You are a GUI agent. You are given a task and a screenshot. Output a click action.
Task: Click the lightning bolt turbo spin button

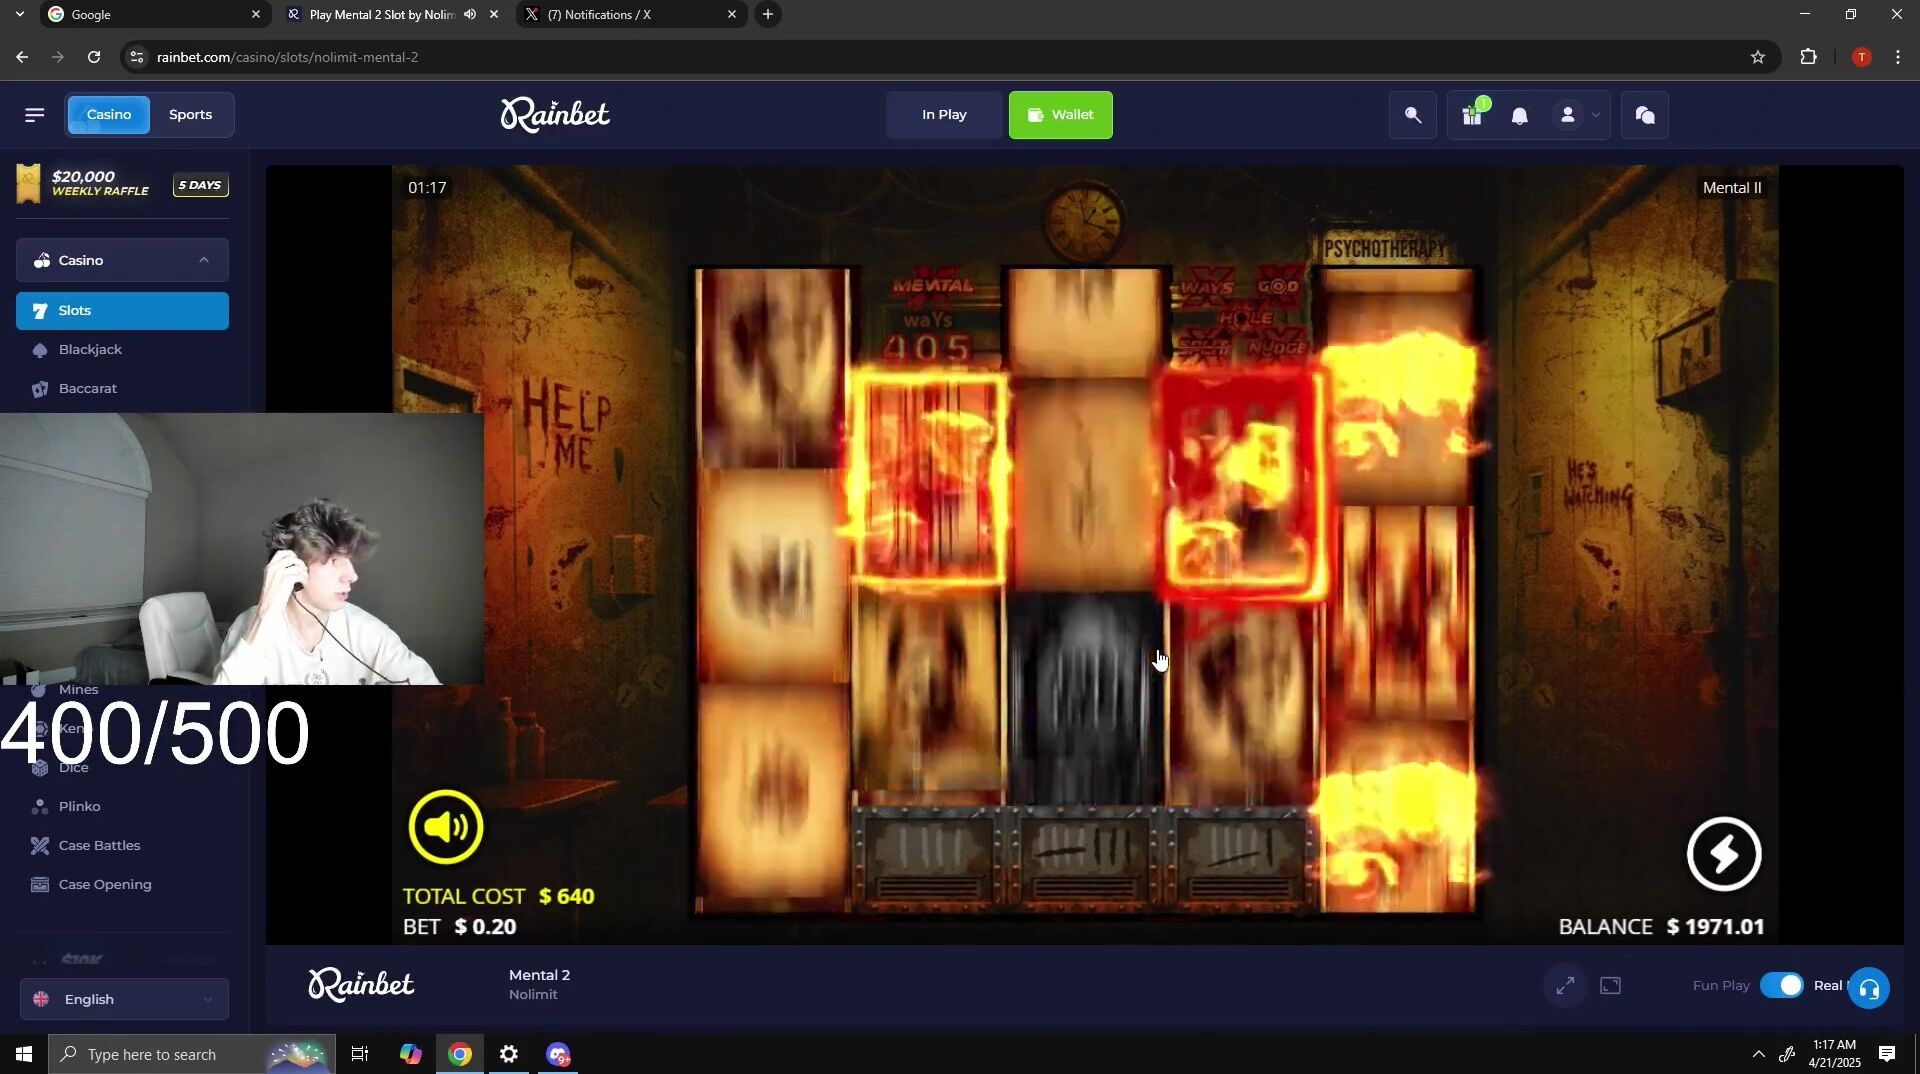tap(1724, 853)
